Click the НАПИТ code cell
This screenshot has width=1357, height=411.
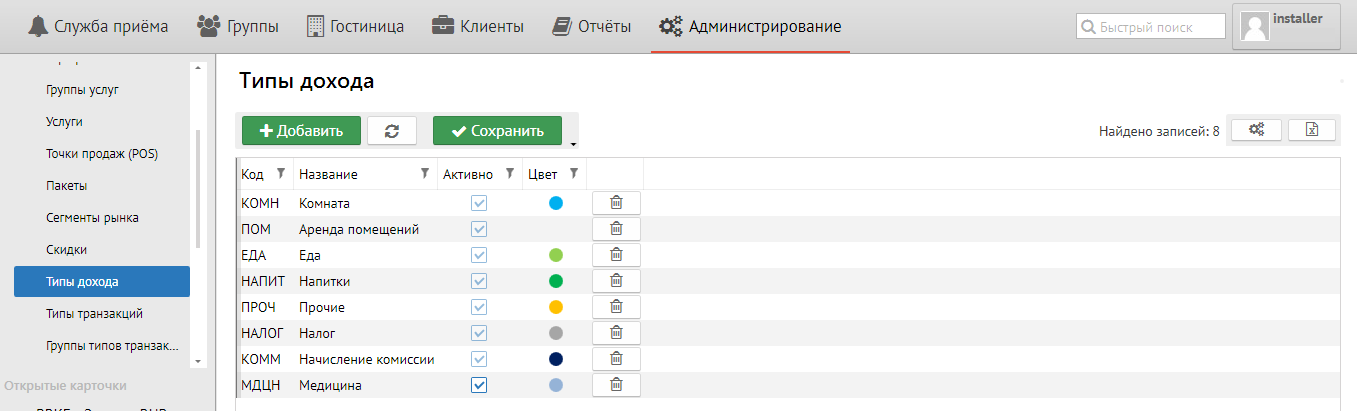click(265, 281)
